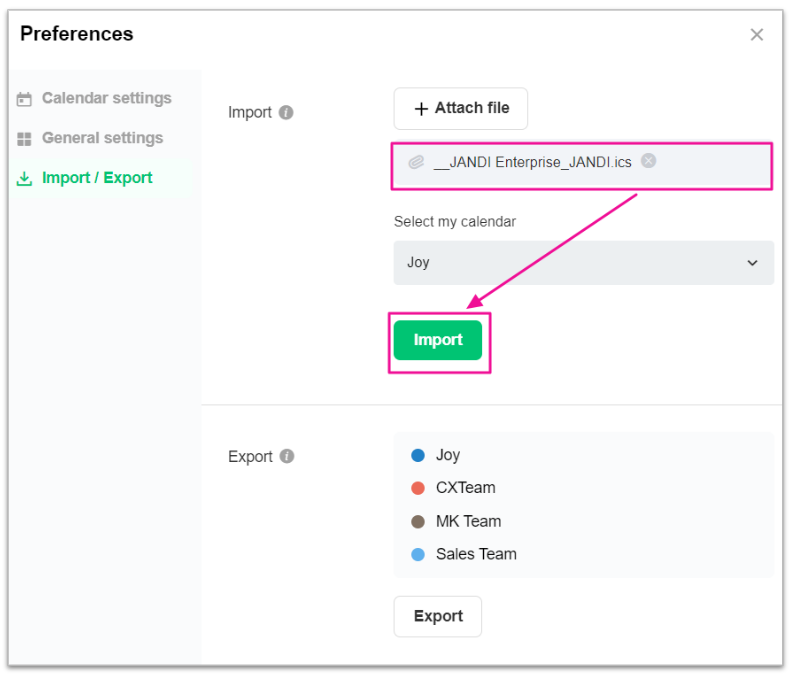Choose the CXTeam calendar in export list

[x=465, y=488]
